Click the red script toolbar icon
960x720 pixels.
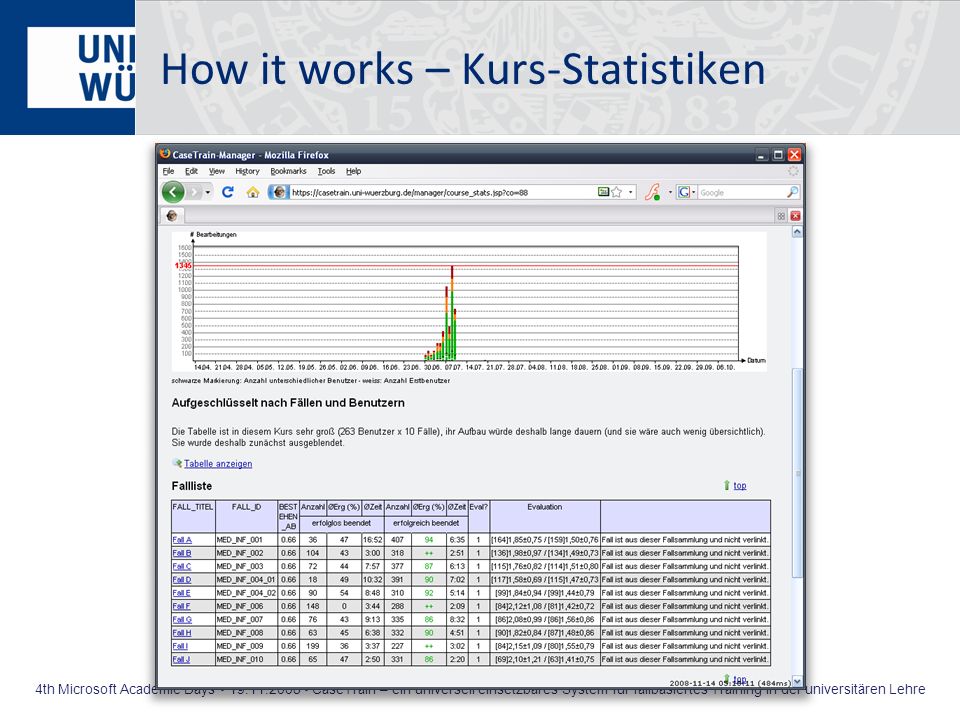[653, 192]
